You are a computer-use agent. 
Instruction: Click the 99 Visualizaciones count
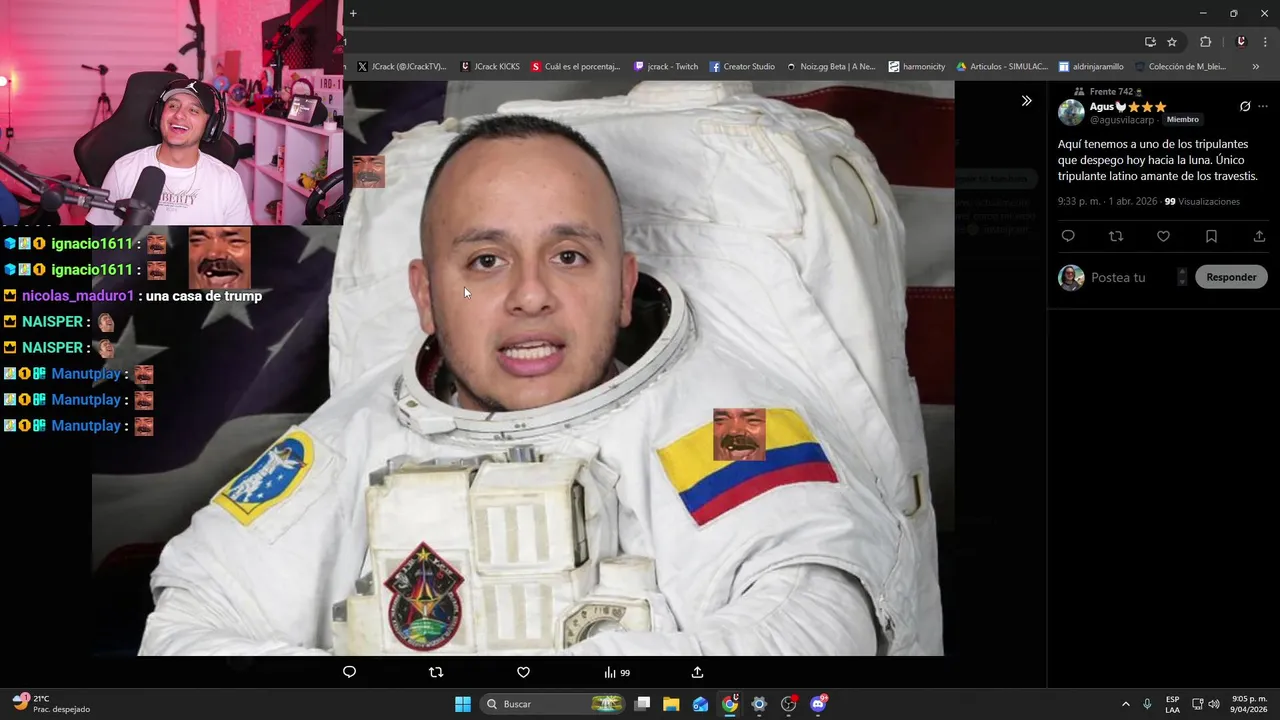point(1202,202)
